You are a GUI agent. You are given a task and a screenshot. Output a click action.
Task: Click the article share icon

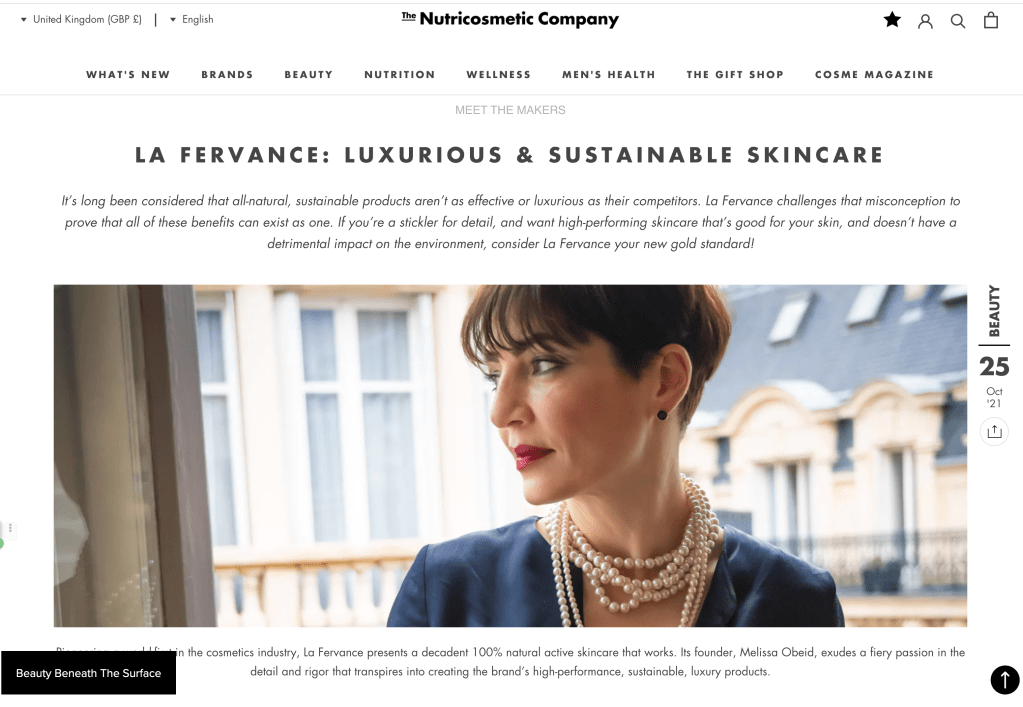click(x=994, y=432)
